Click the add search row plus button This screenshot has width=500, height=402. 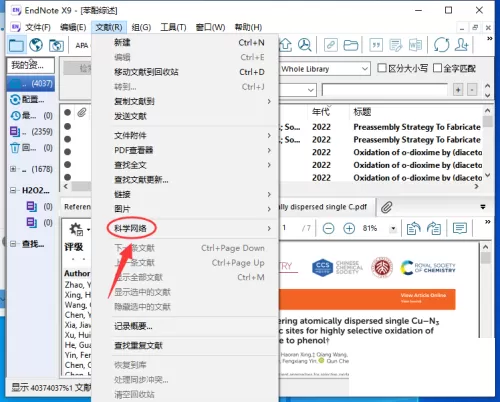(x=458, y=90)
